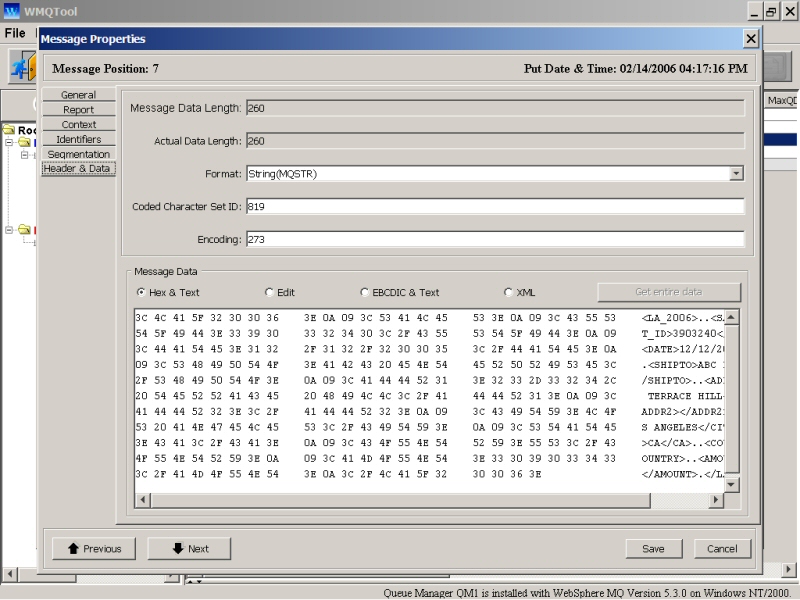Click the Previous button
This screenshot has width=800, height=600.
(x=94, y=548)
